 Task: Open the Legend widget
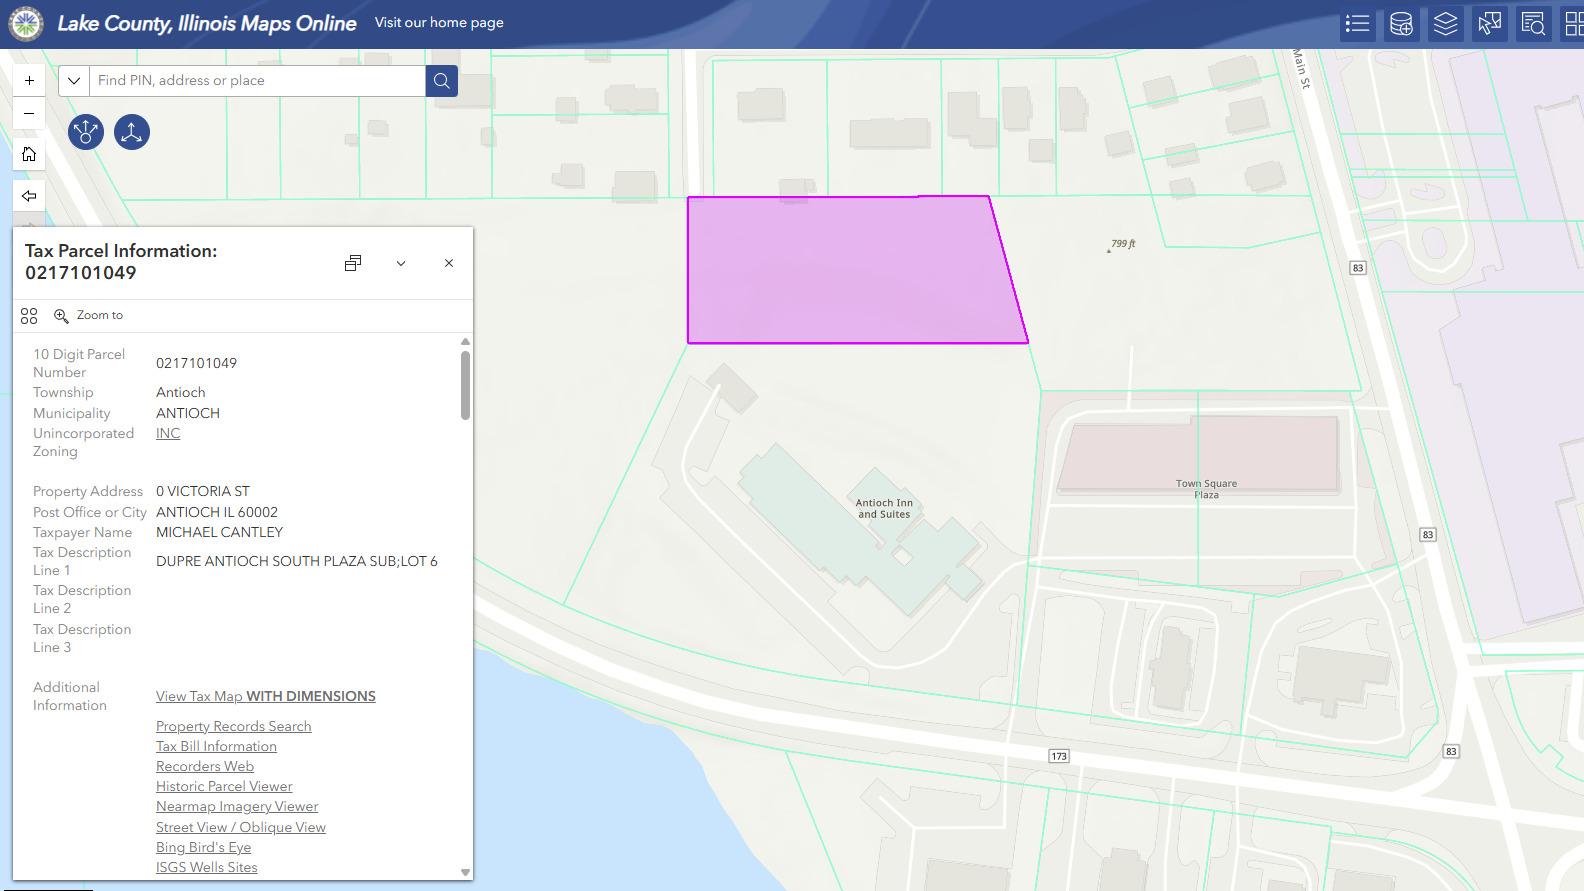[x=1357, y=24]
